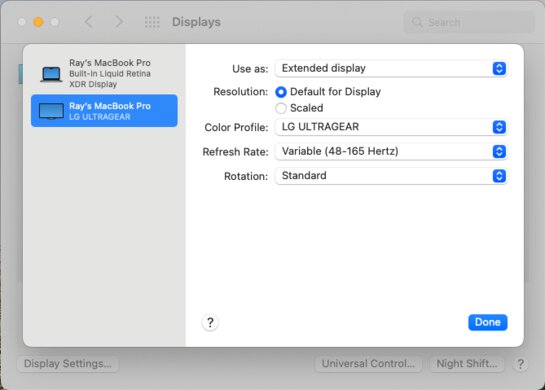Open Night Shift… settings

(467, 364)
